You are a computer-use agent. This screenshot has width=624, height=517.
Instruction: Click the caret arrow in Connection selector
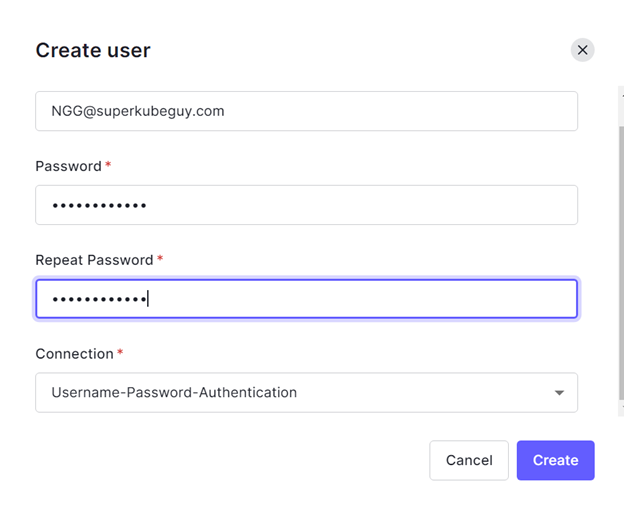point(559,393)
